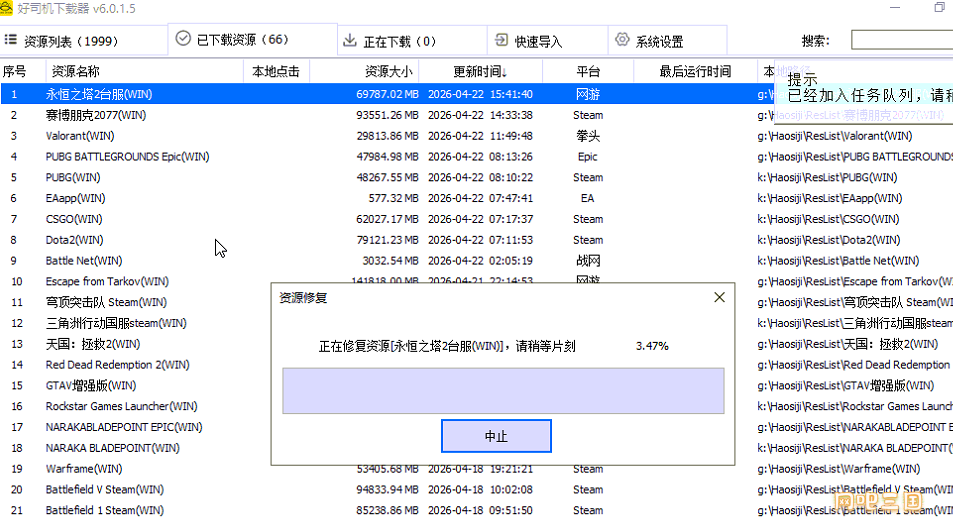The width and height of the screenshot is (953, 526).
Task: Sort by 平台 column header
Action: coord(588,72)
